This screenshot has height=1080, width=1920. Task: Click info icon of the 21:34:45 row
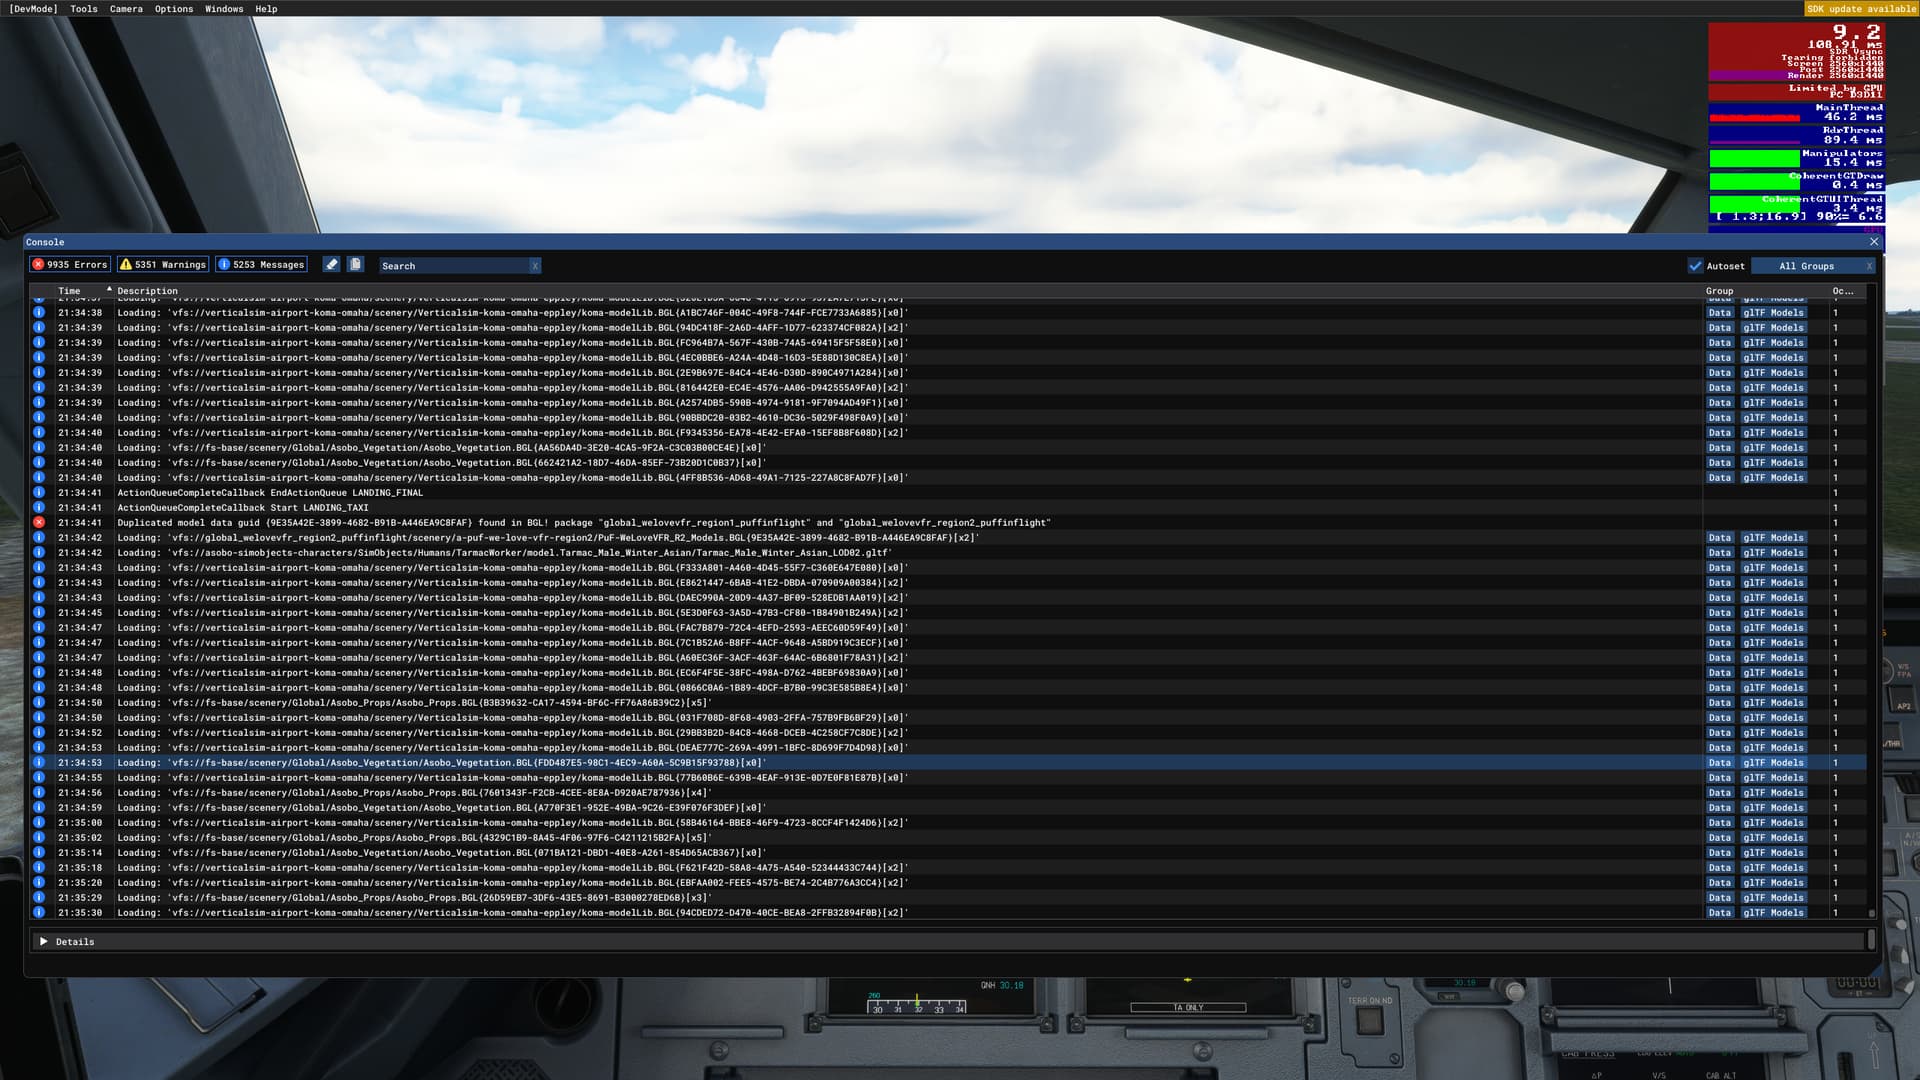tap(39, 612)
